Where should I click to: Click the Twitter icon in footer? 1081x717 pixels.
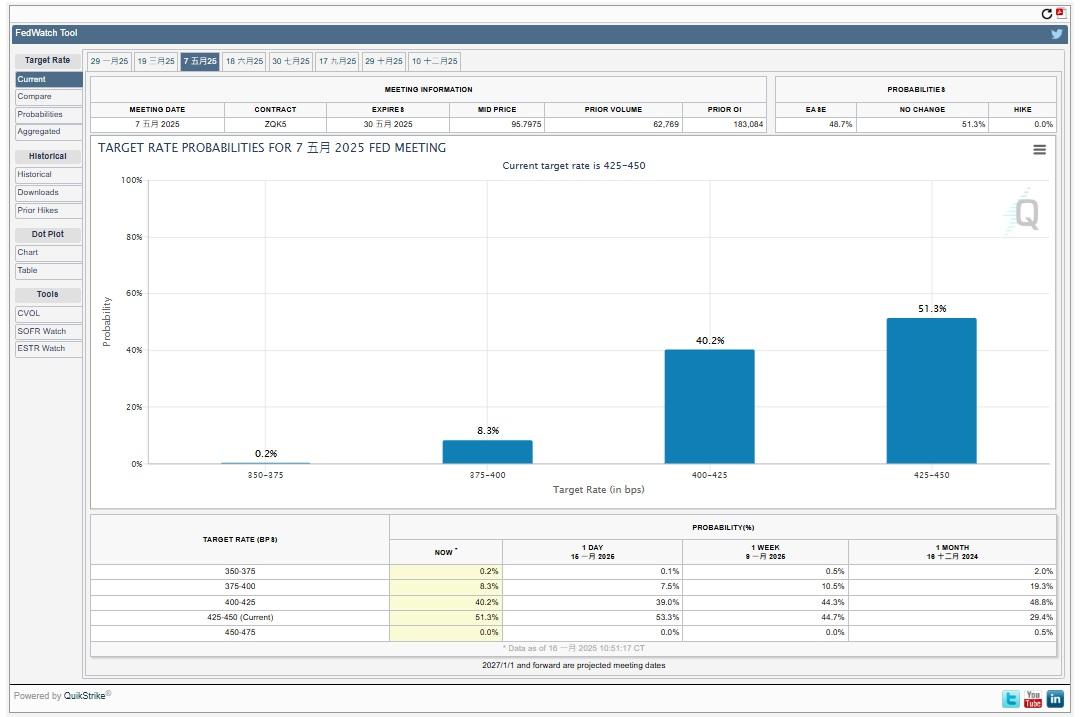(x=1011, y=699)
